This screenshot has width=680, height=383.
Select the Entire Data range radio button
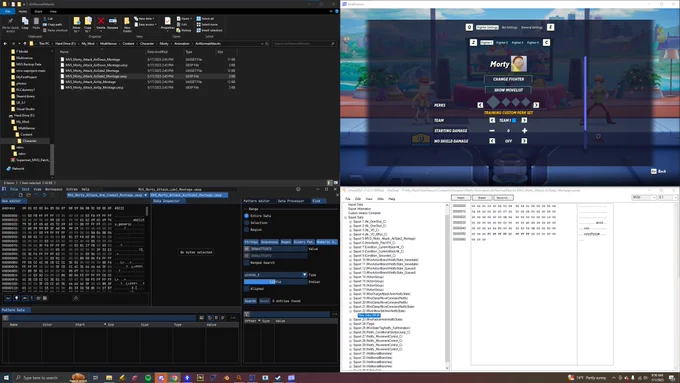246,216
